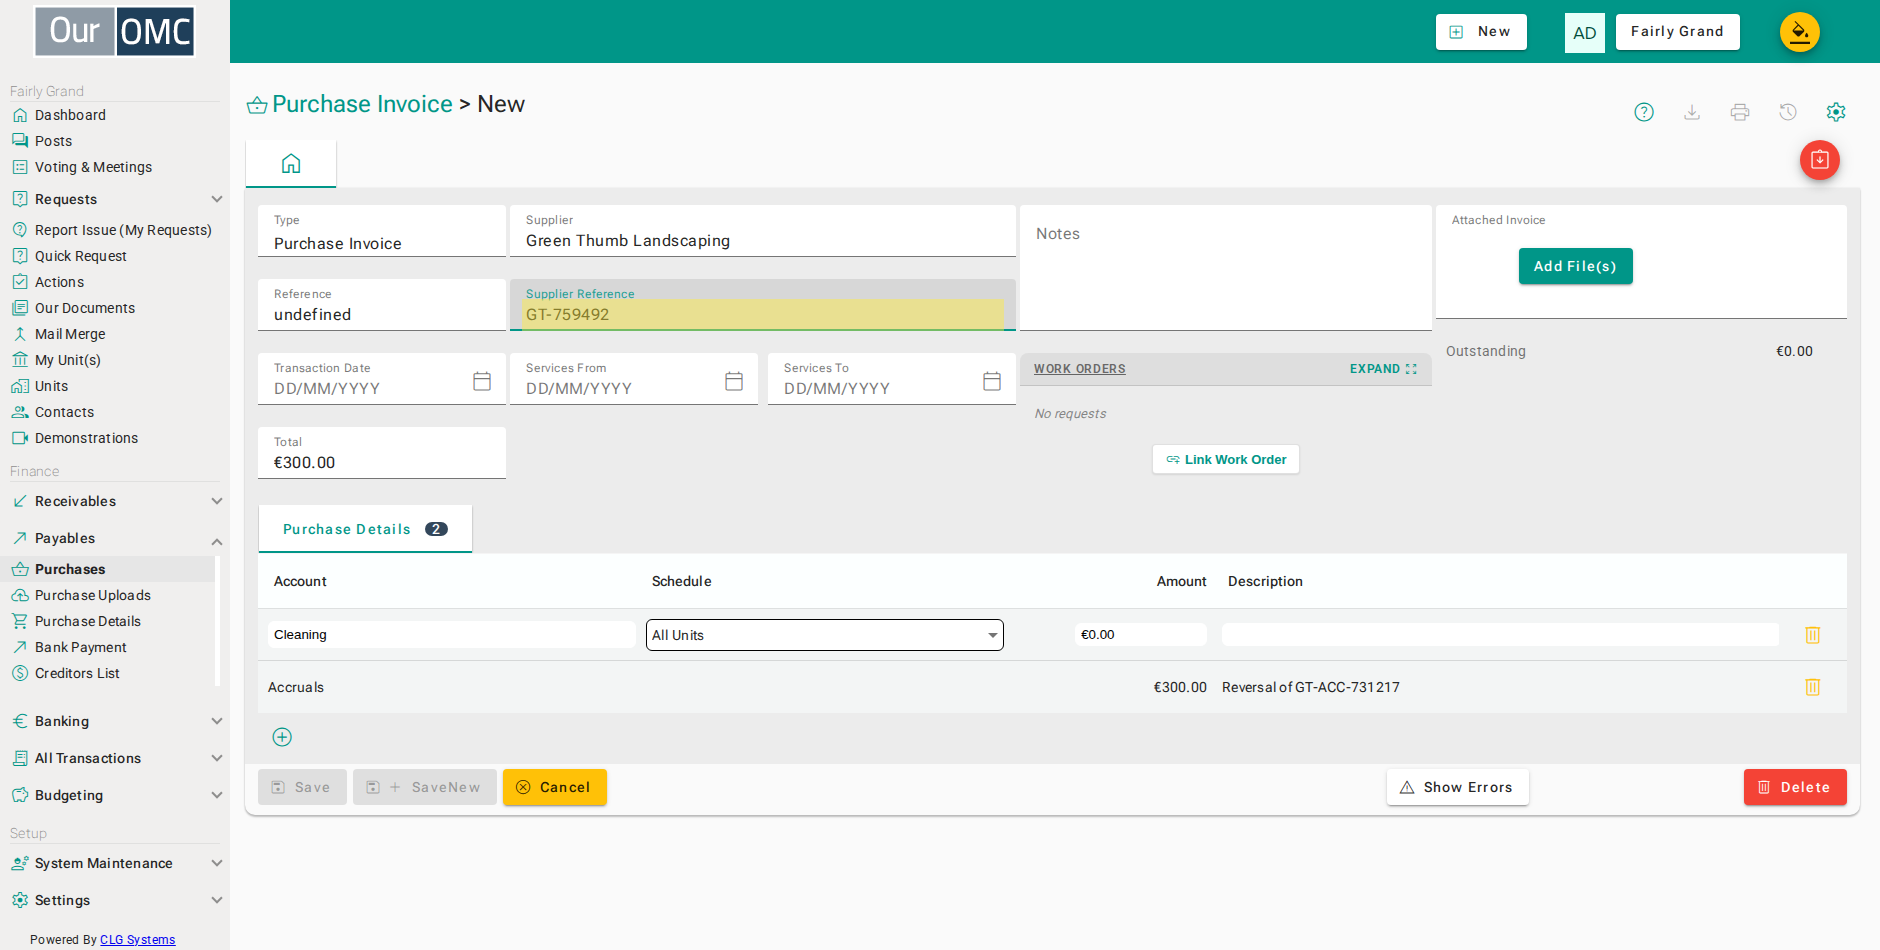Open the All Units schedule dropdown

pyautogui.click(x=825, y=635)
